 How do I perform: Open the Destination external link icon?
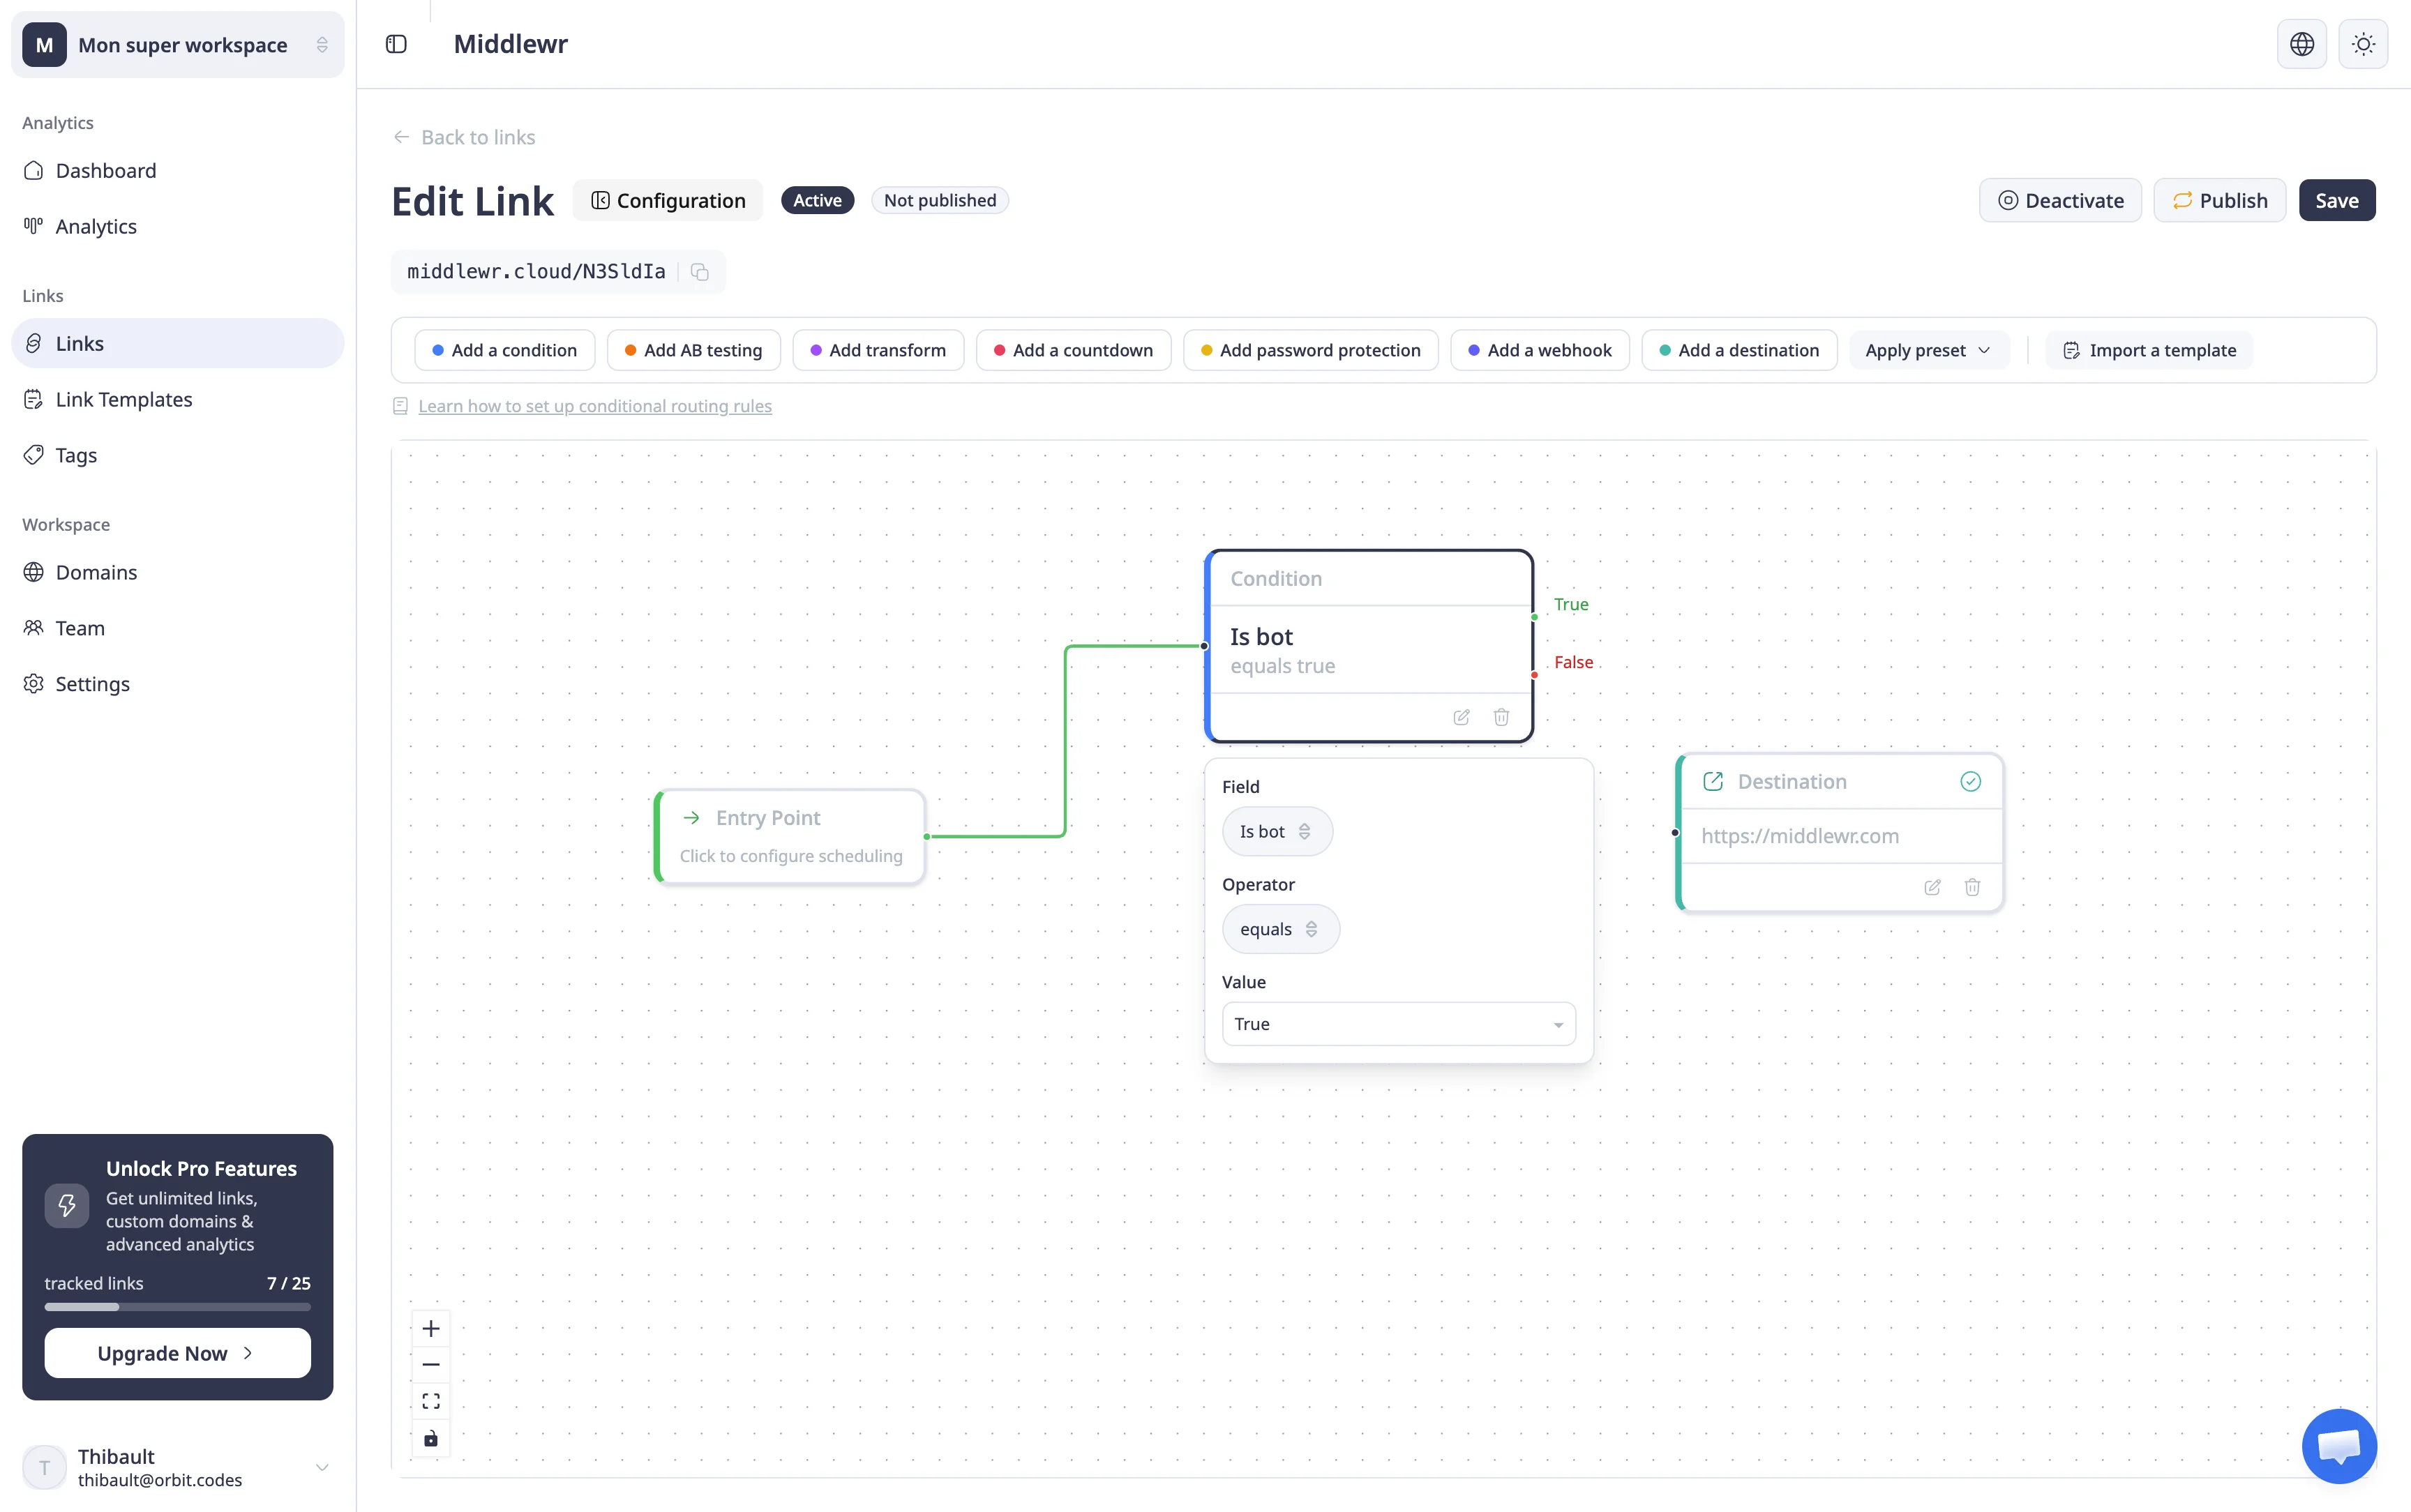[1712, 782]
